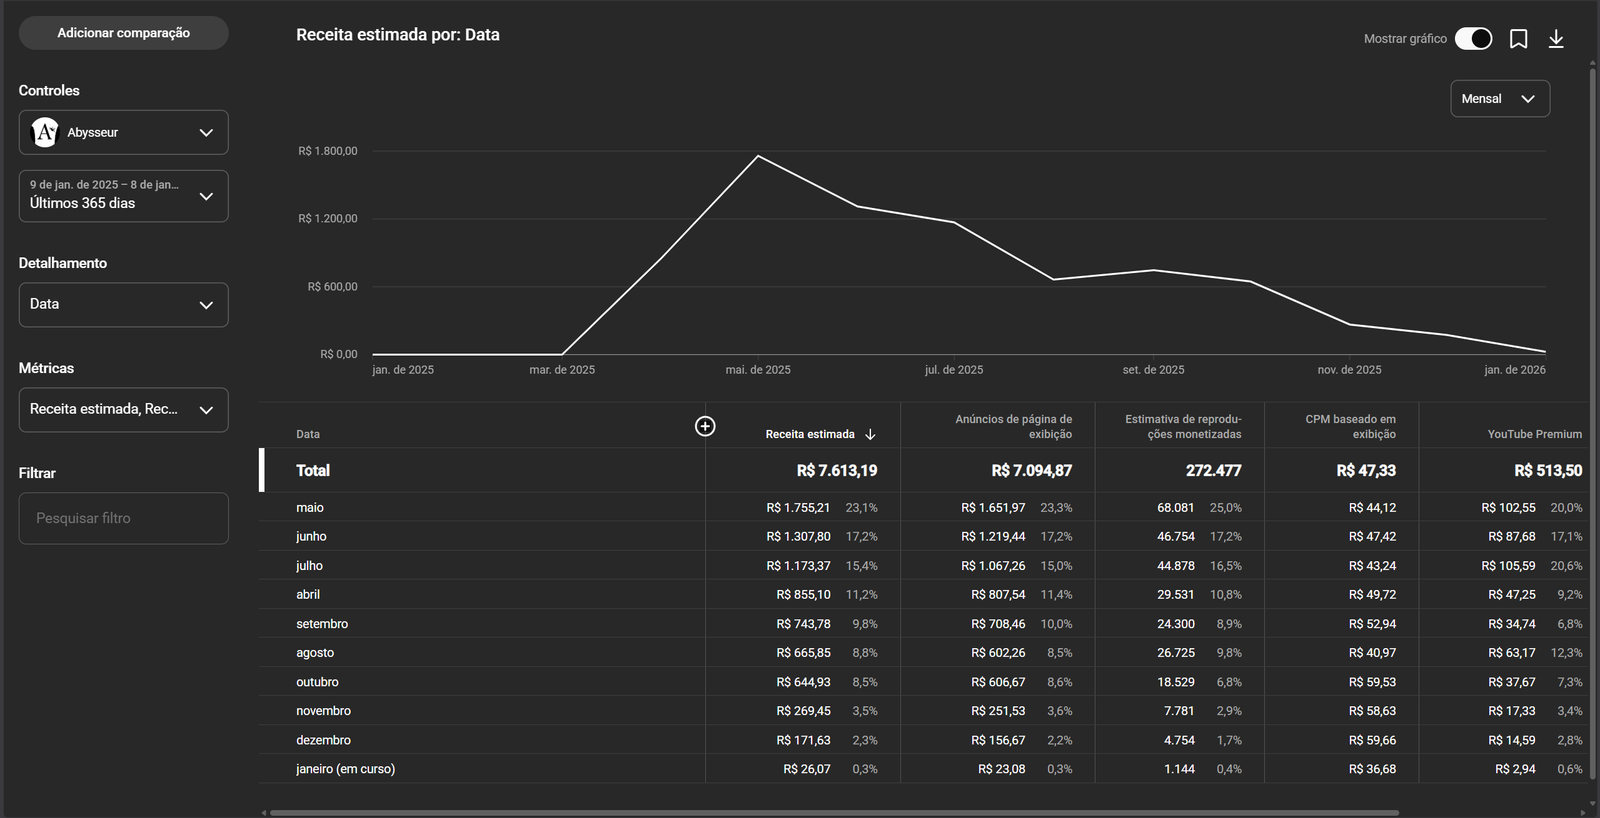Click the download icon to export data

click(1556, 39)
